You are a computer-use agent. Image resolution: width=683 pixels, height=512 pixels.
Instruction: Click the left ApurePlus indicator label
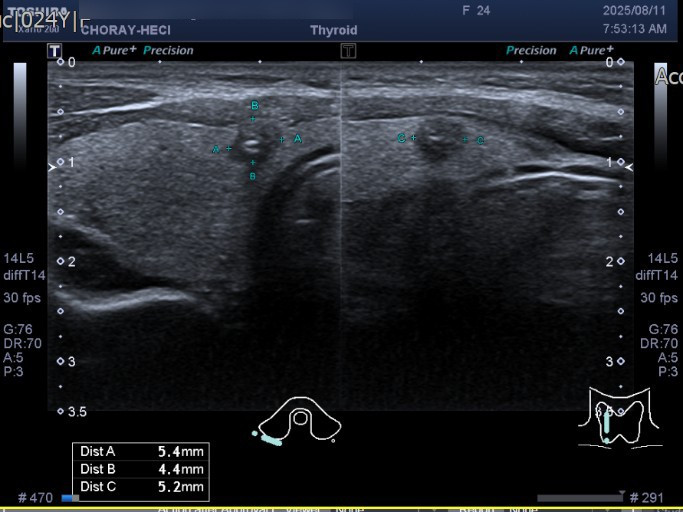[114, 50]
